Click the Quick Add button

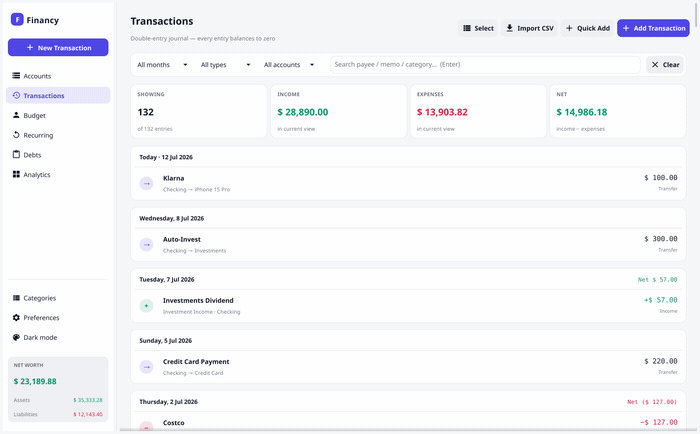click(x=588, y=28)
